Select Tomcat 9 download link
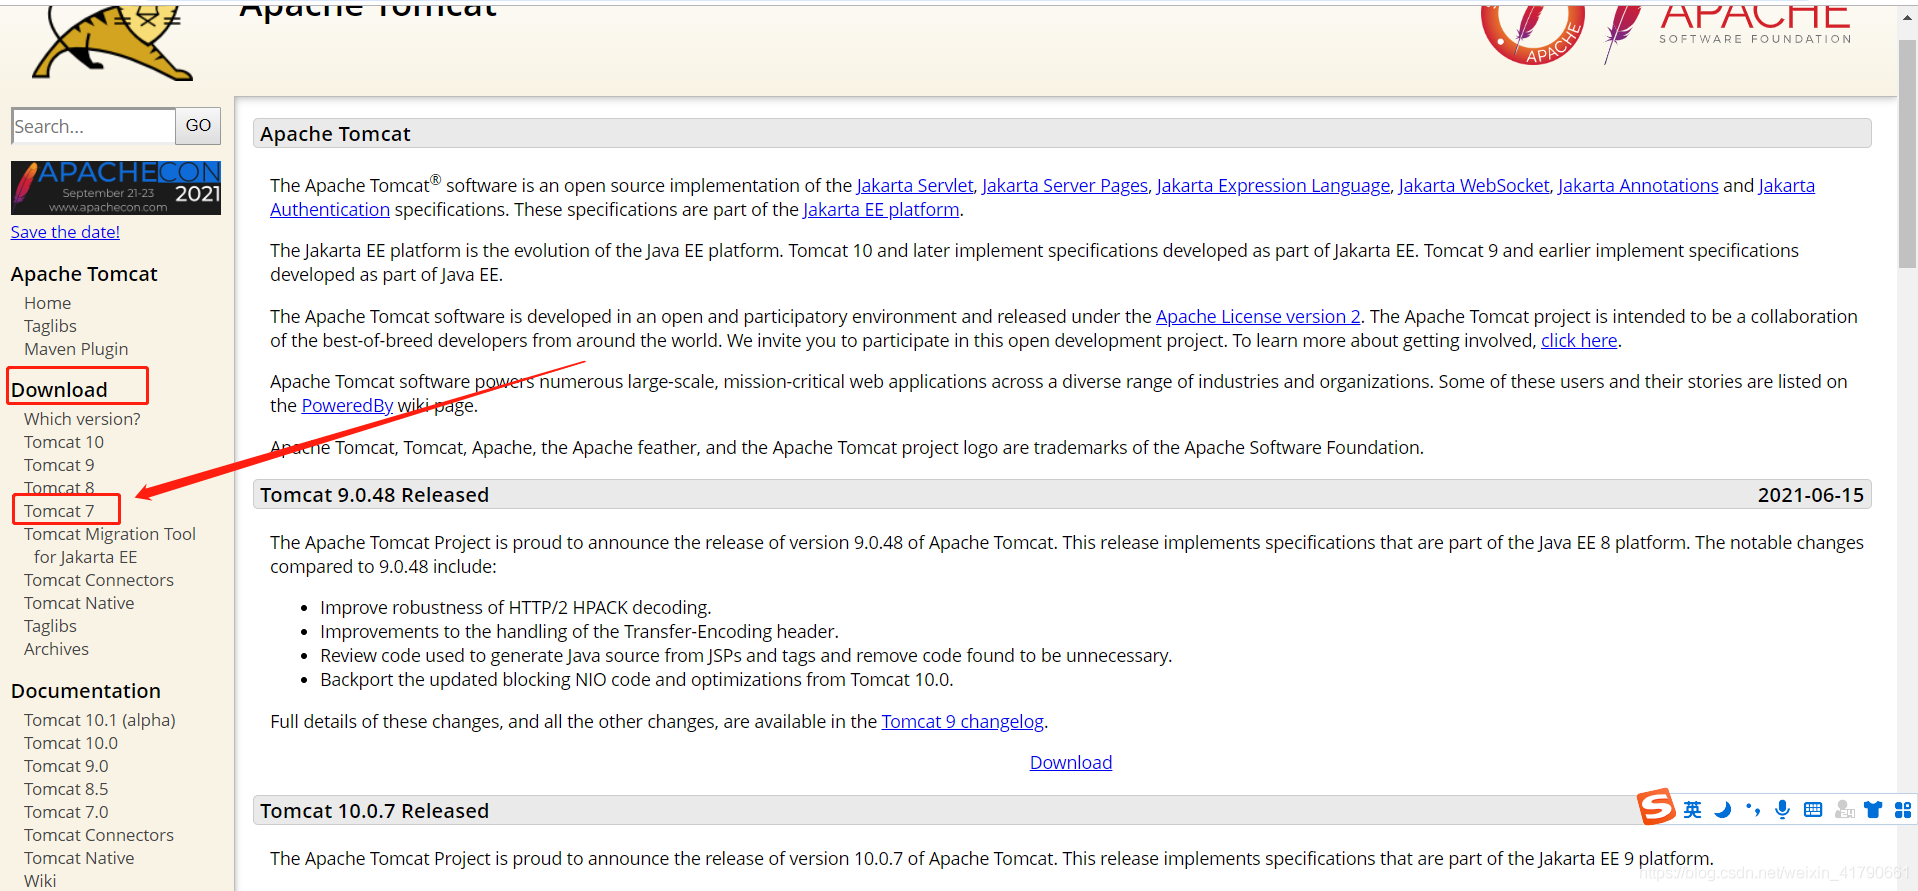Viewport: 1918px width, 891px height. [x=59, y=465]
